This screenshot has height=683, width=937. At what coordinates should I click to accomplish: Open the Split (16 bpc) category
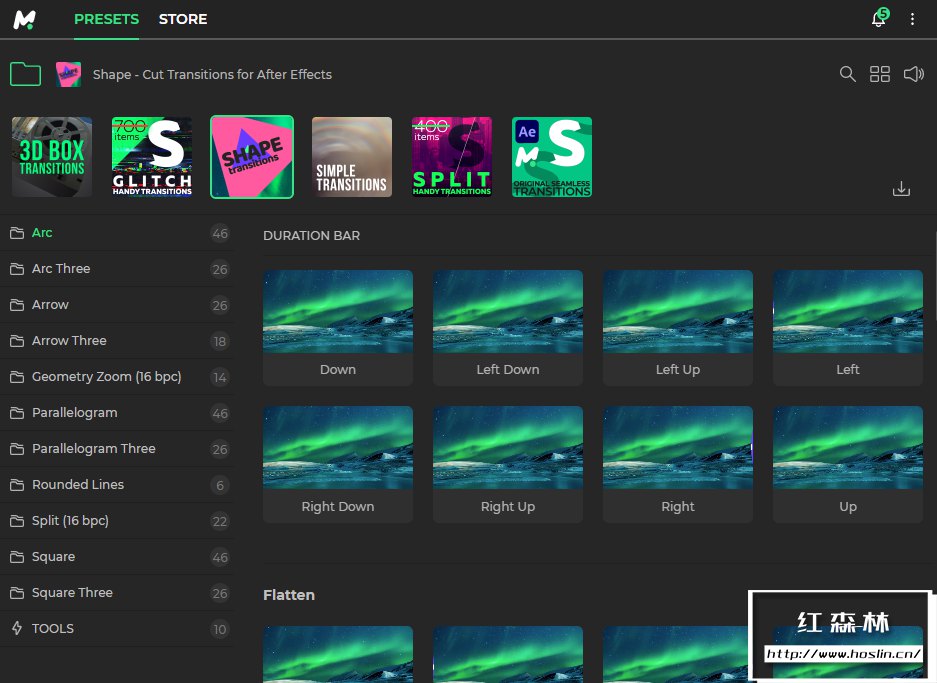pyautogui.click(x=117, y=521)
